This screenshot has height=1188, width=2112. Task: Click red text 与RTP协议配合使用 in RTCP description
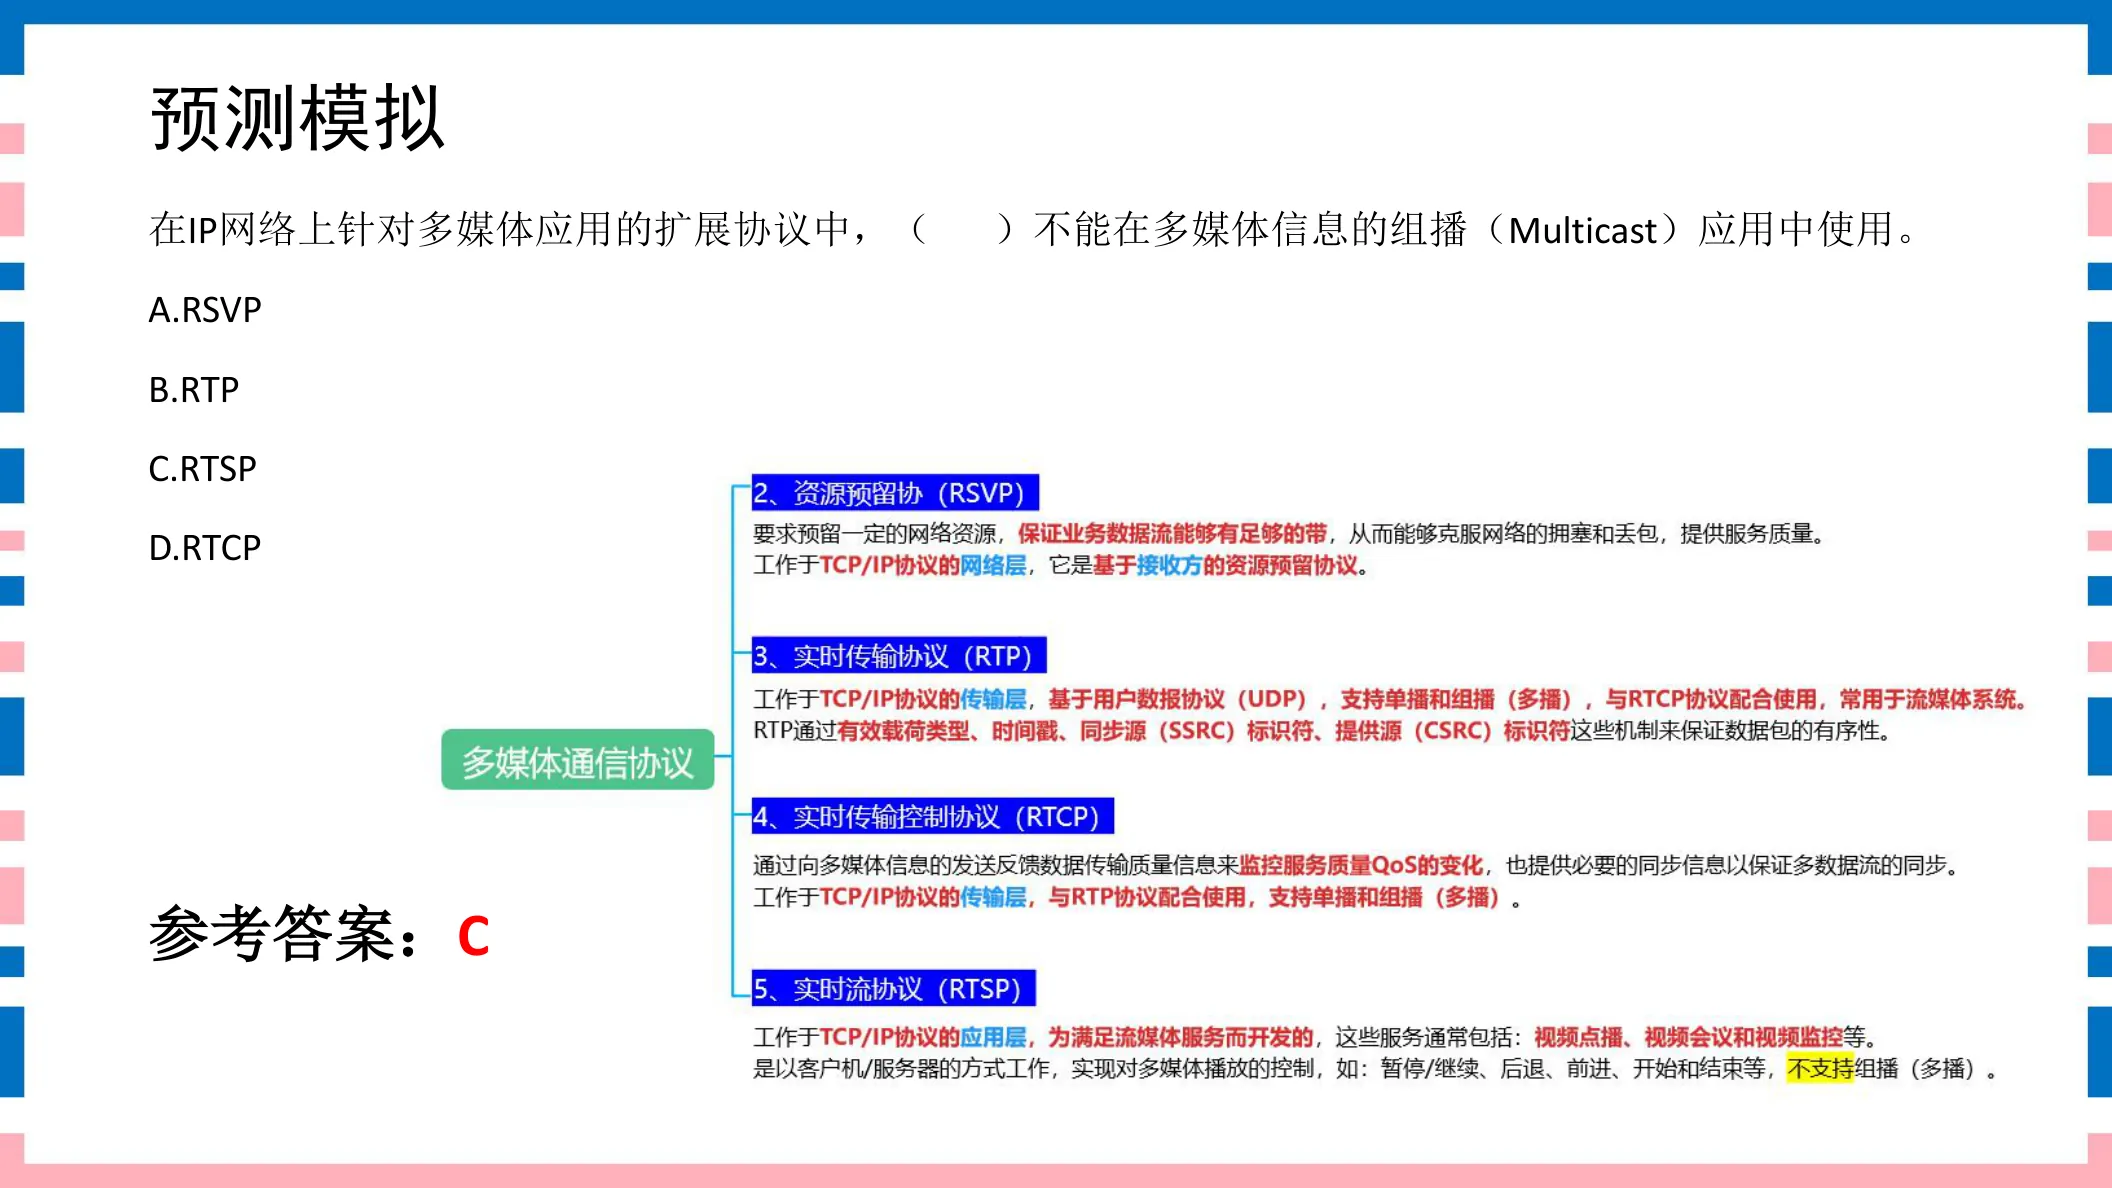click(x=1147, y=898)
